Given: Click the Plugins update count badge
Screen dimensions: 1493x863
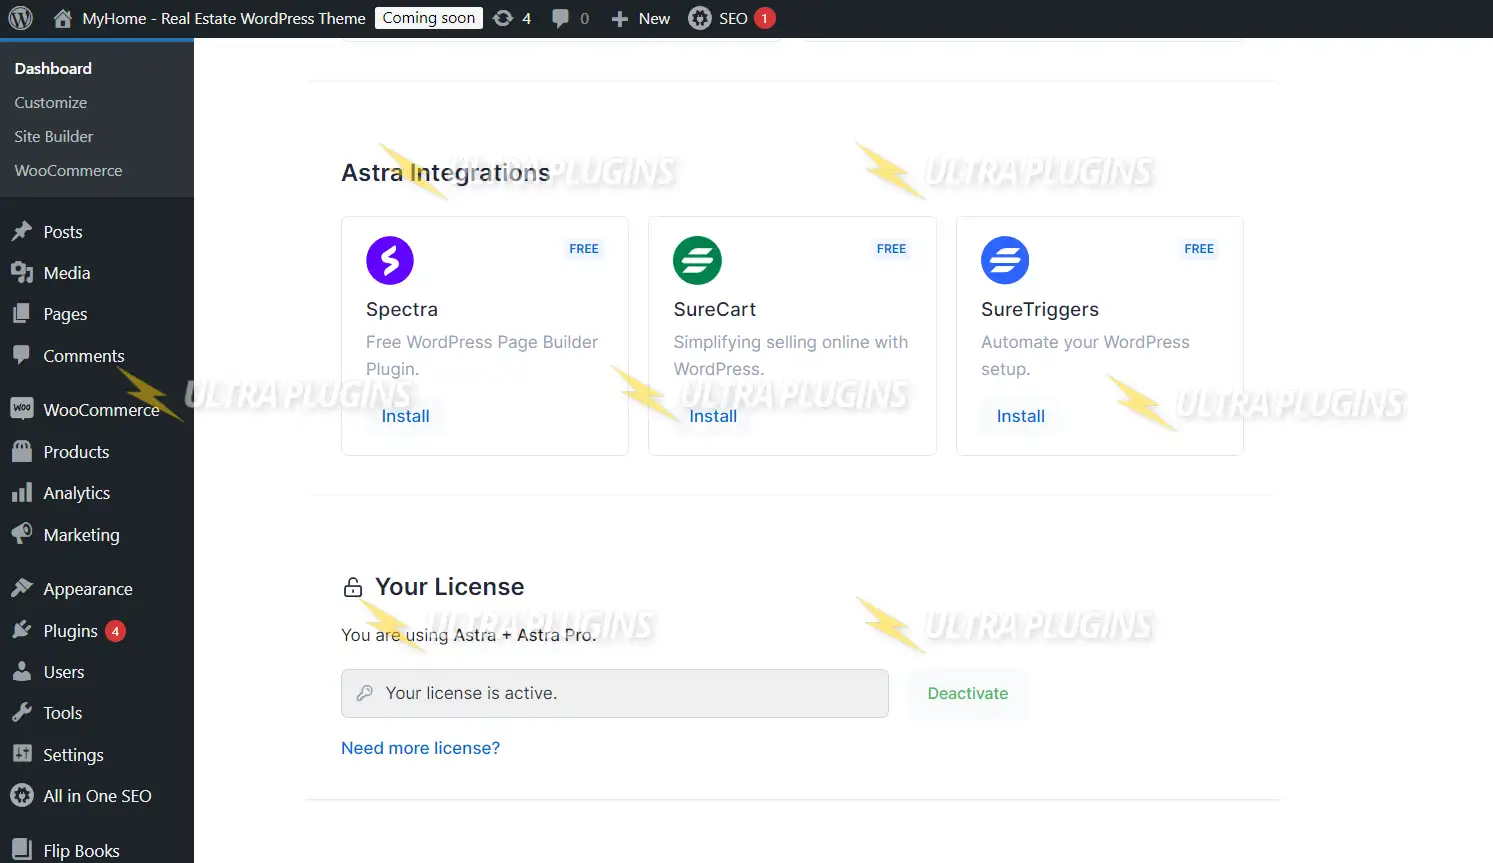Looking at the screenshot, I should (116, 631).
